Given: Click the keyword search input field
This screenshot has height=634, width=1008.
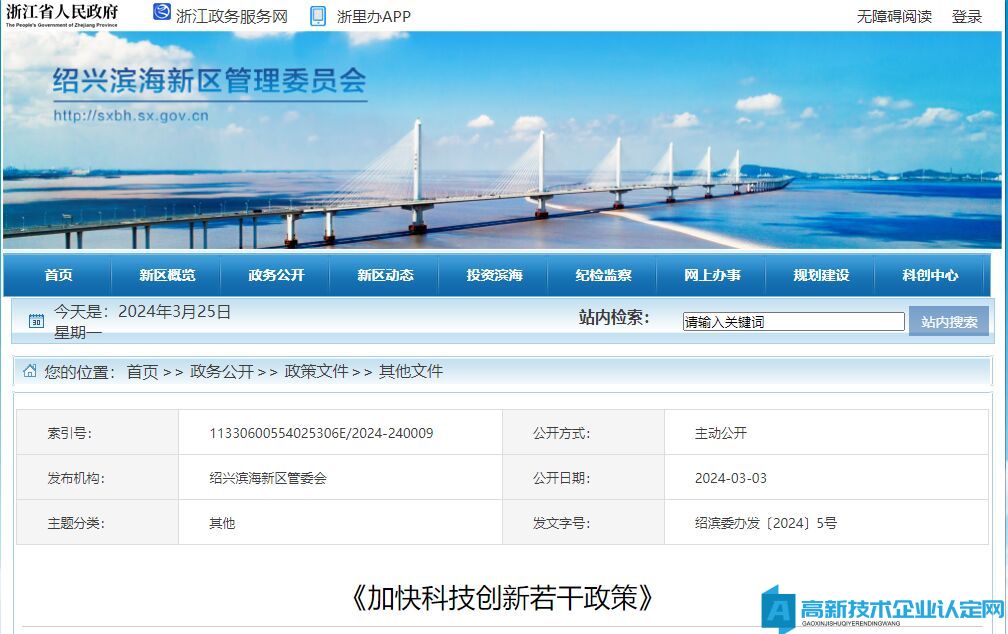Looking at the screenshot, I should coord(793,322).
